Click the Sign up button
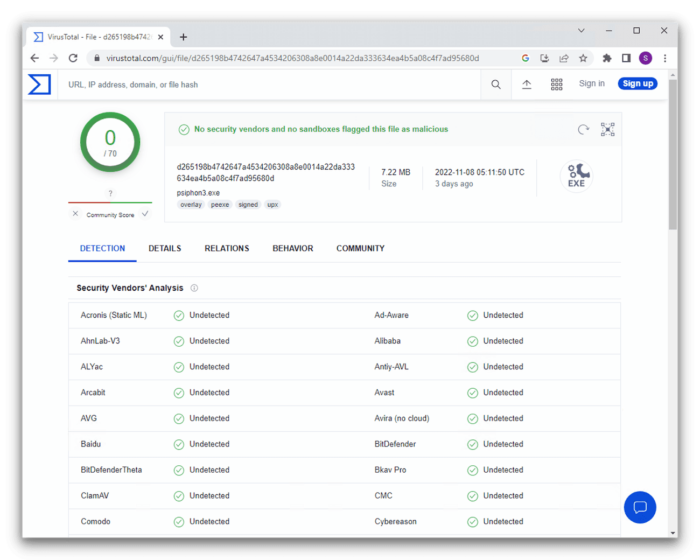 (x=637, y=84)
